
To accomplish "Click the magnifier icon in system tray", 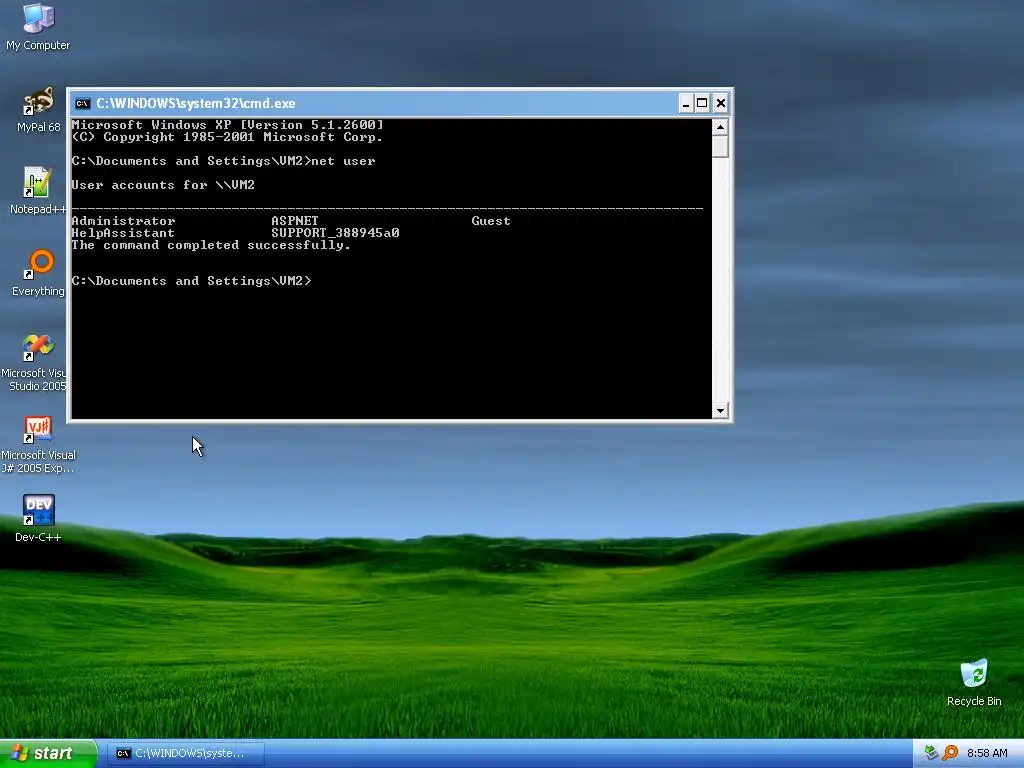I will [950, 753].
